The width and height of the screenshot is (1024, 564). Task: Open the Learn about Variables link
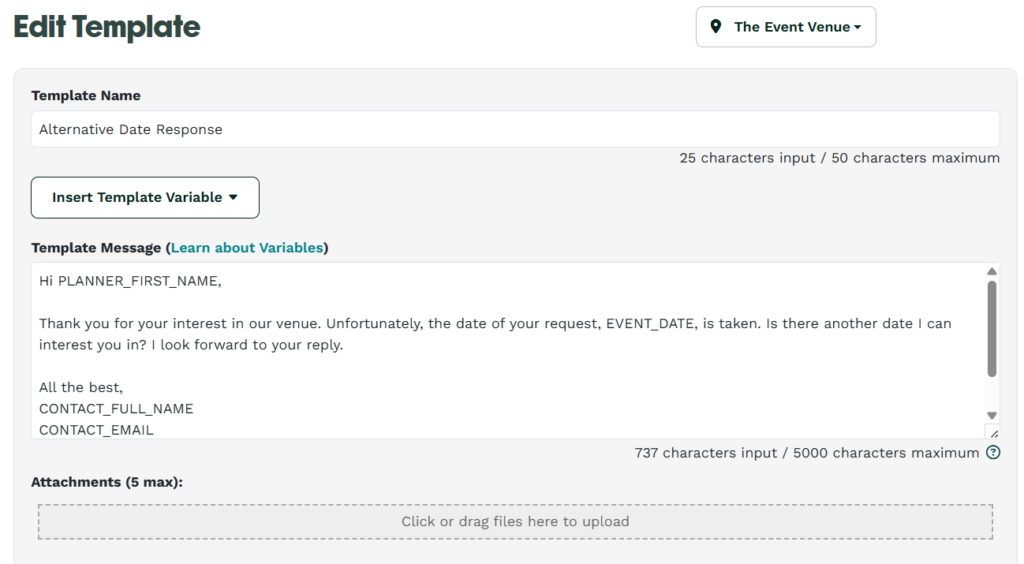pos(247,247)
